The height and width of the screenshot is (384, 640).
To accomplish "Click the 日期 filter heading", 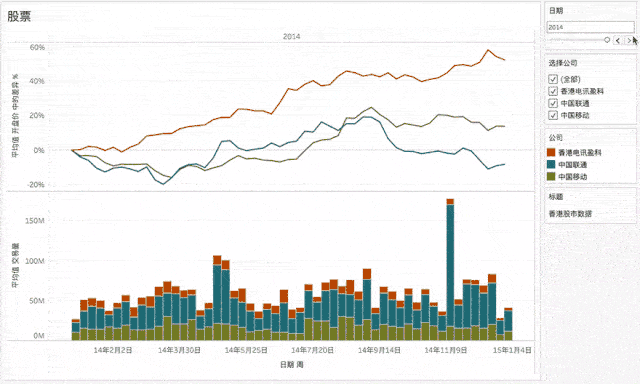I will [x=556, y=11].
